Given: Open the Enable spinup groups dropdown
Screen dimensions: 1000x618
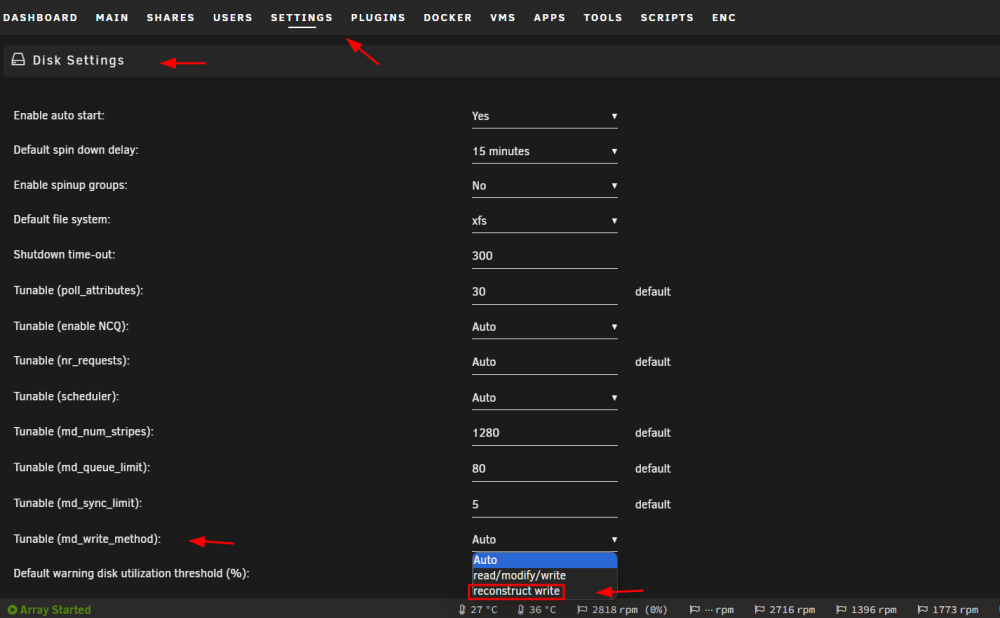Looking at the screenshot, I should tap(544, 186).
